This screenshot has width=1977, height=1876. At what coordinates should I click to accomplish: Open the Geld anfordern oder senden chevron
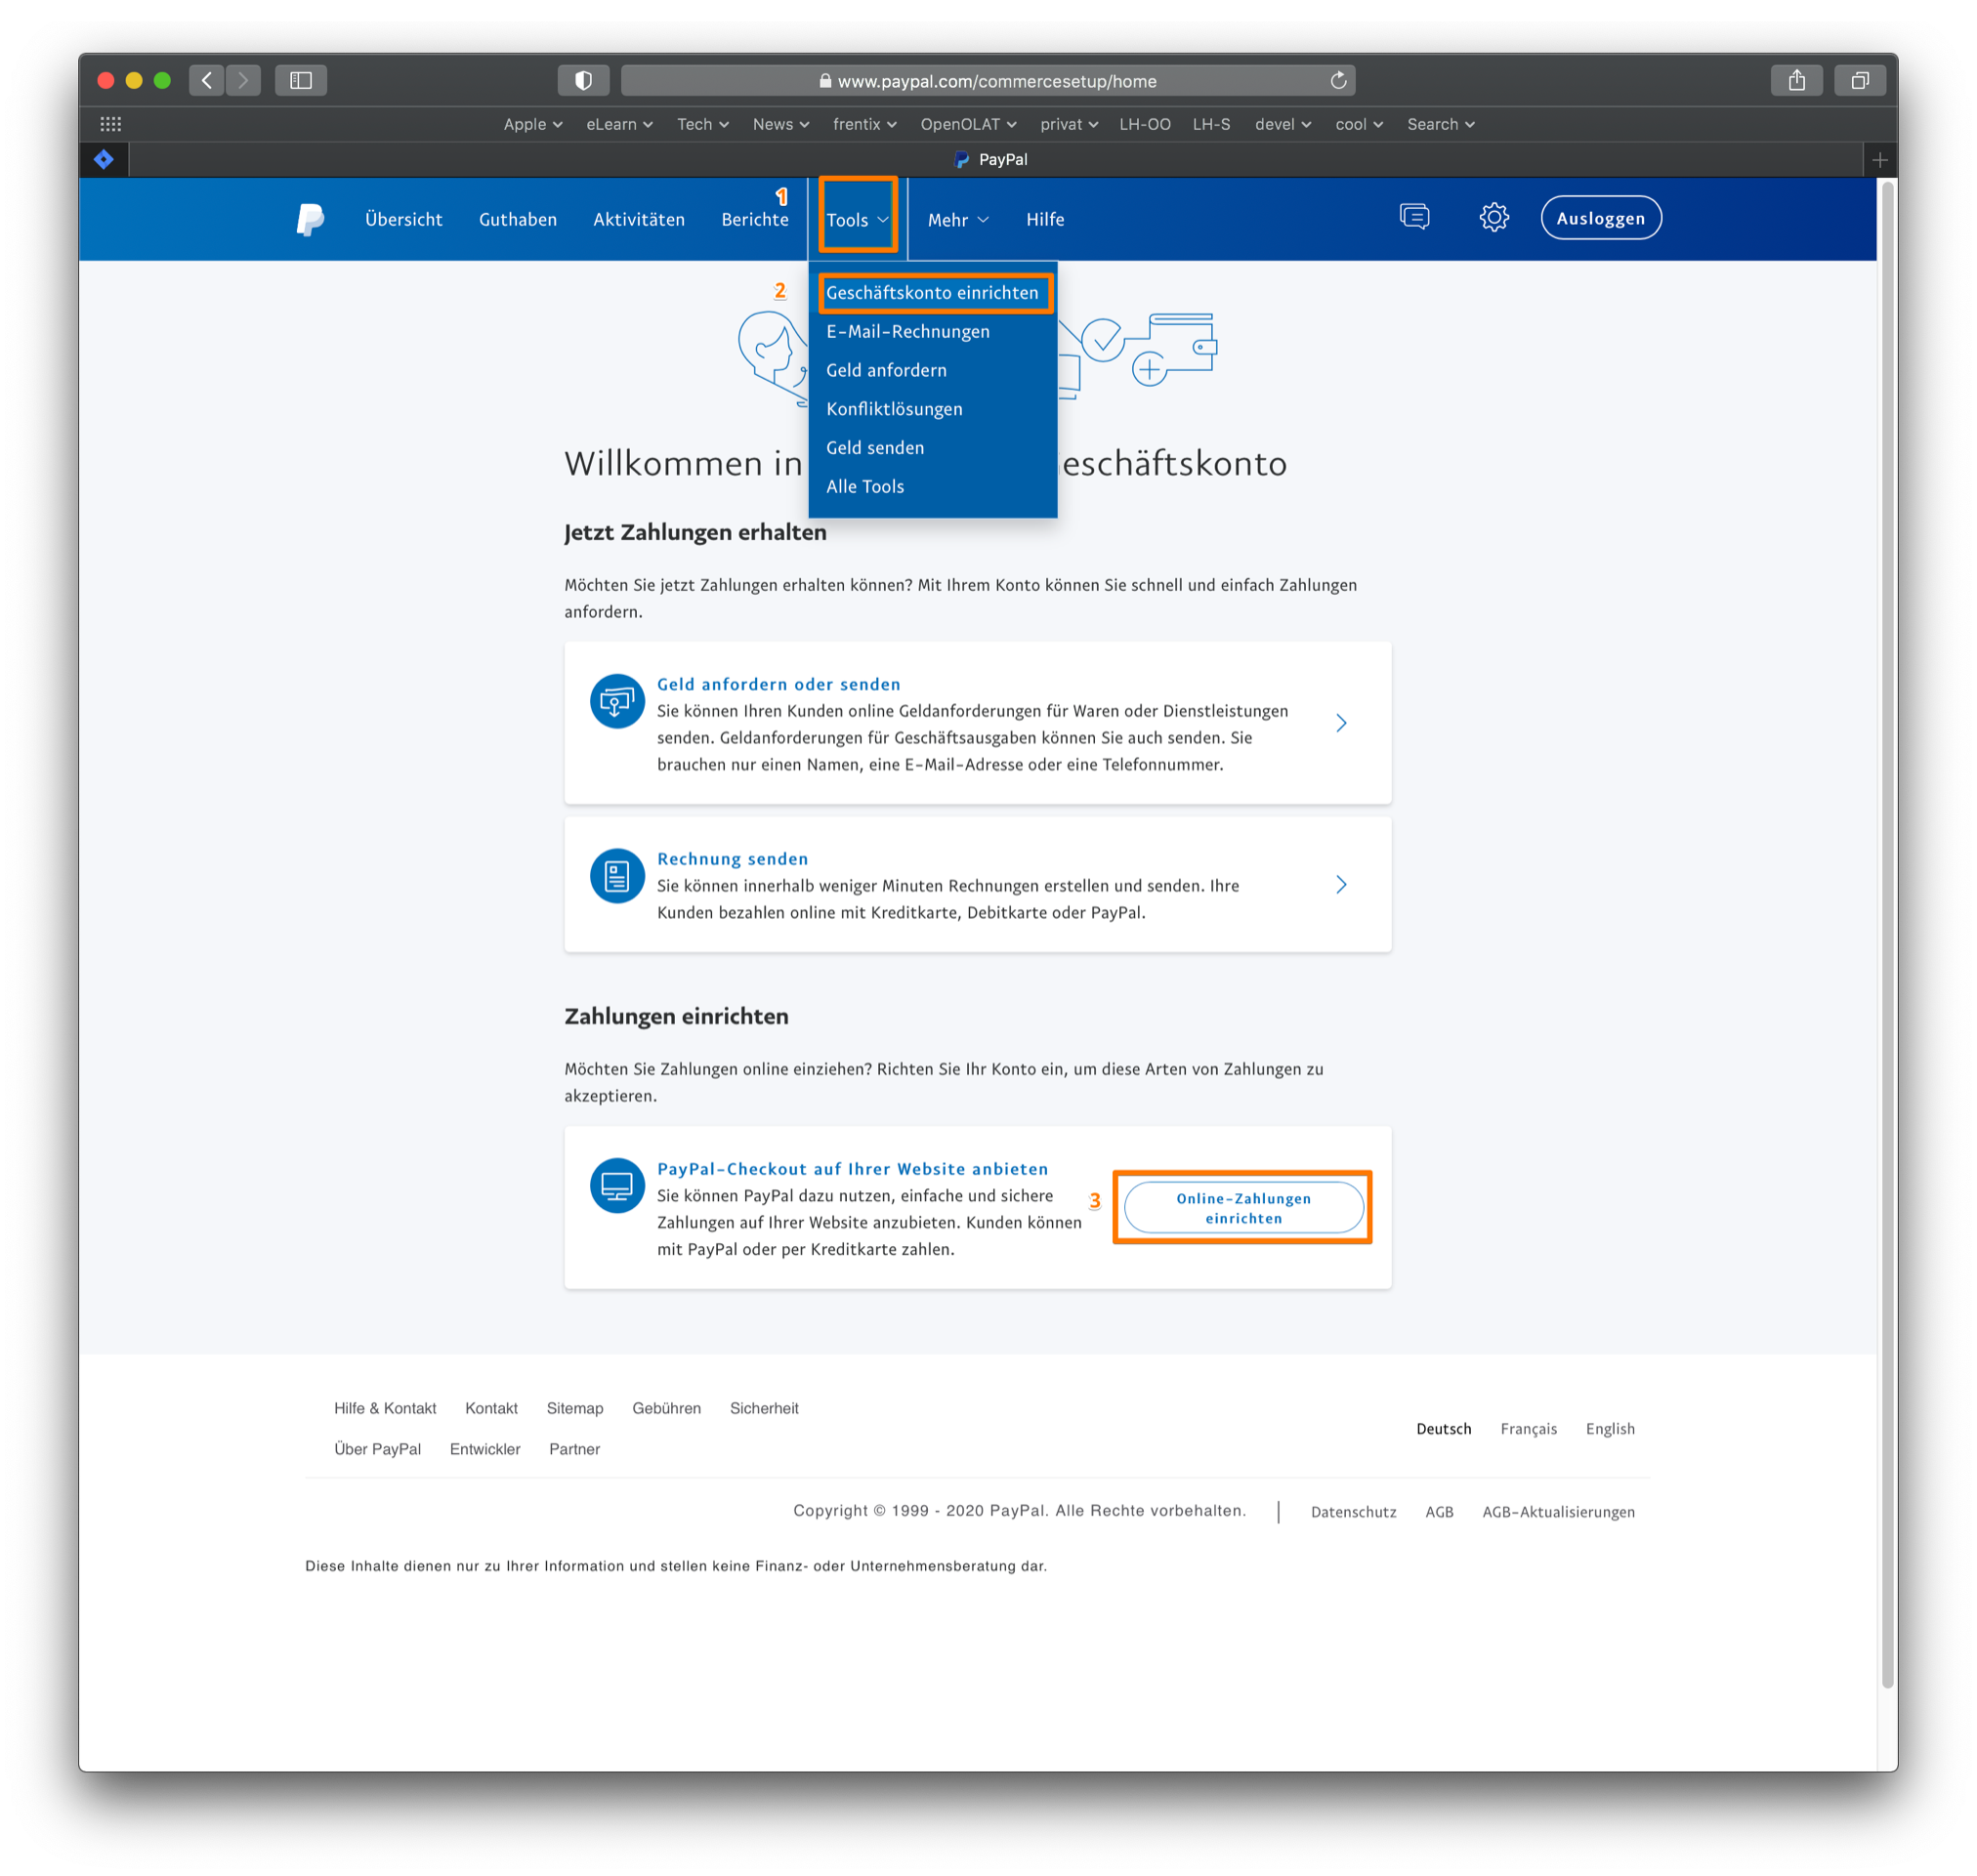click(x=1341, y=723)
